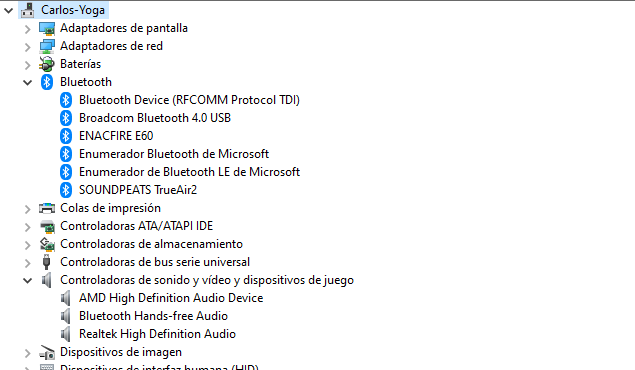Select Bluetooth Device (RFCOMM Protocol TDI)
635x370 pixels.
(189, 100)
